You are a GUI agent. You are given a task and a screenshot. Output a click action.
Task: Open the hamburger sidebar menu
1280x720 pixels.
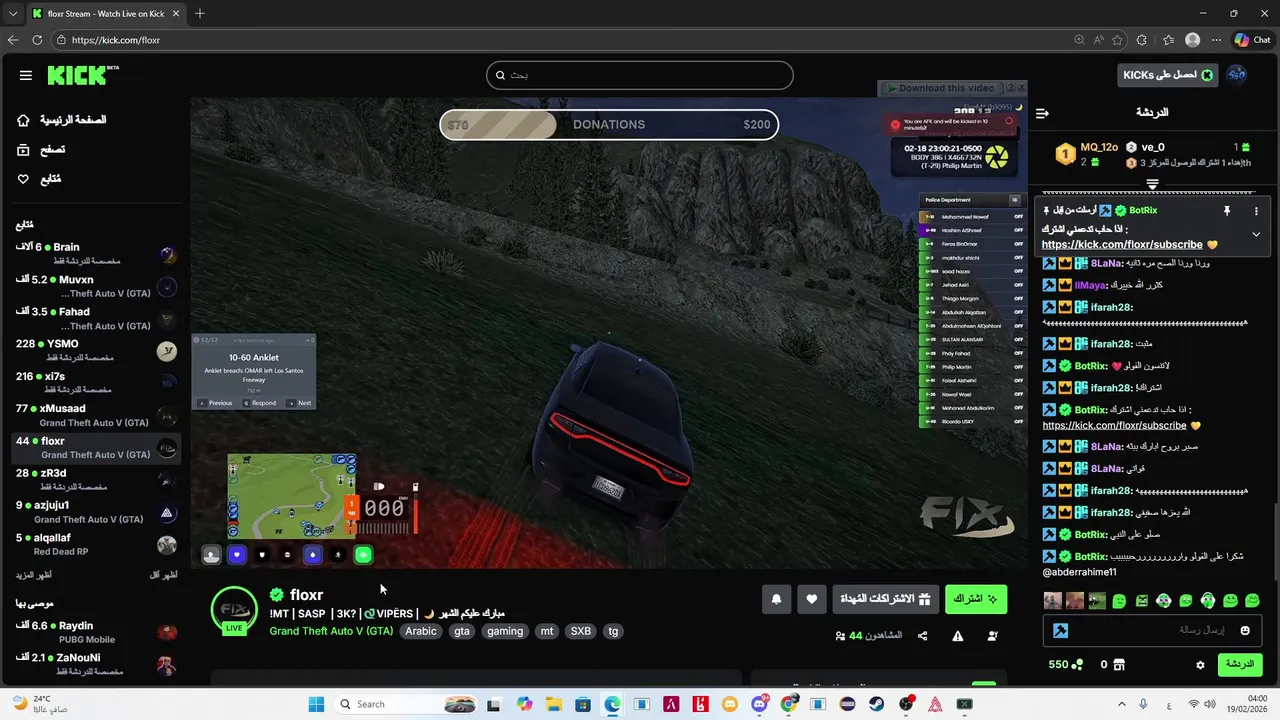(x=26, y=75)
